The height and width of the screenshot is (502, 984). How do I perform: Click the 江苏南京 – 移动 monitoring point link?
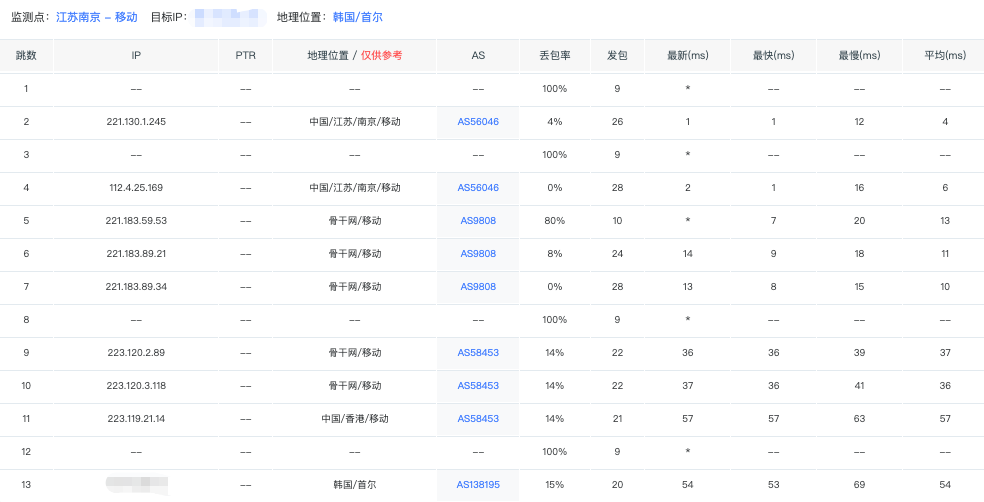(x=97, y=17)
